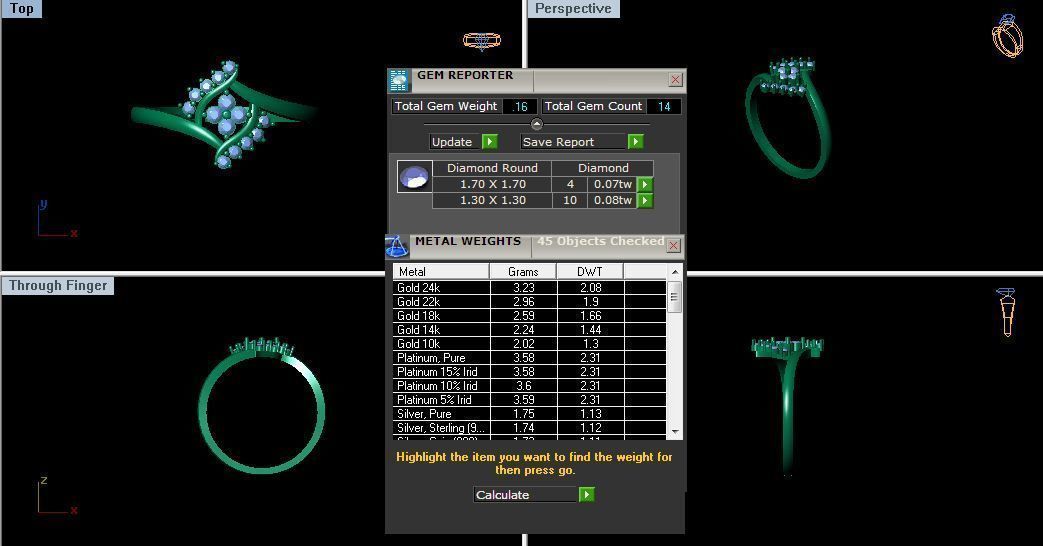Click the green go arrow beside Update
Image resolution: width=1043 pixels, height=546 pixels.
coord(490,142)
